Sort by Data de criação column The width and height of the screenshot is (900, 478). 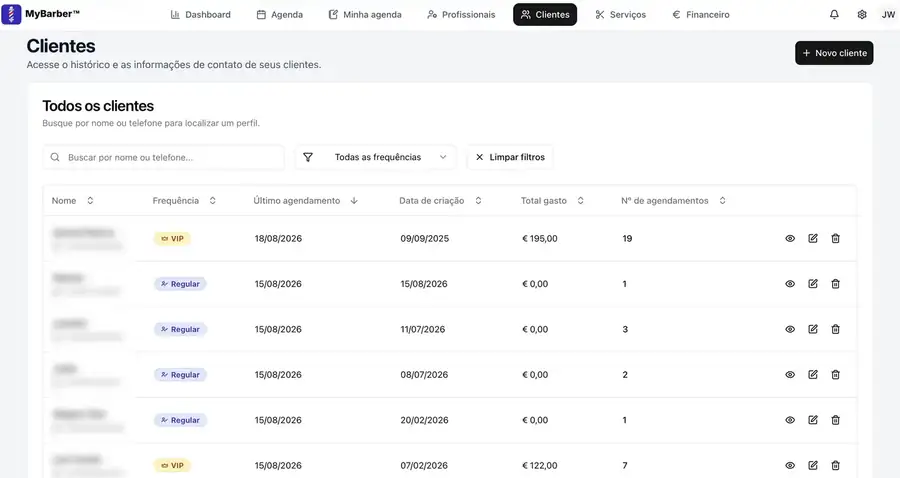[x=440, y=201]
